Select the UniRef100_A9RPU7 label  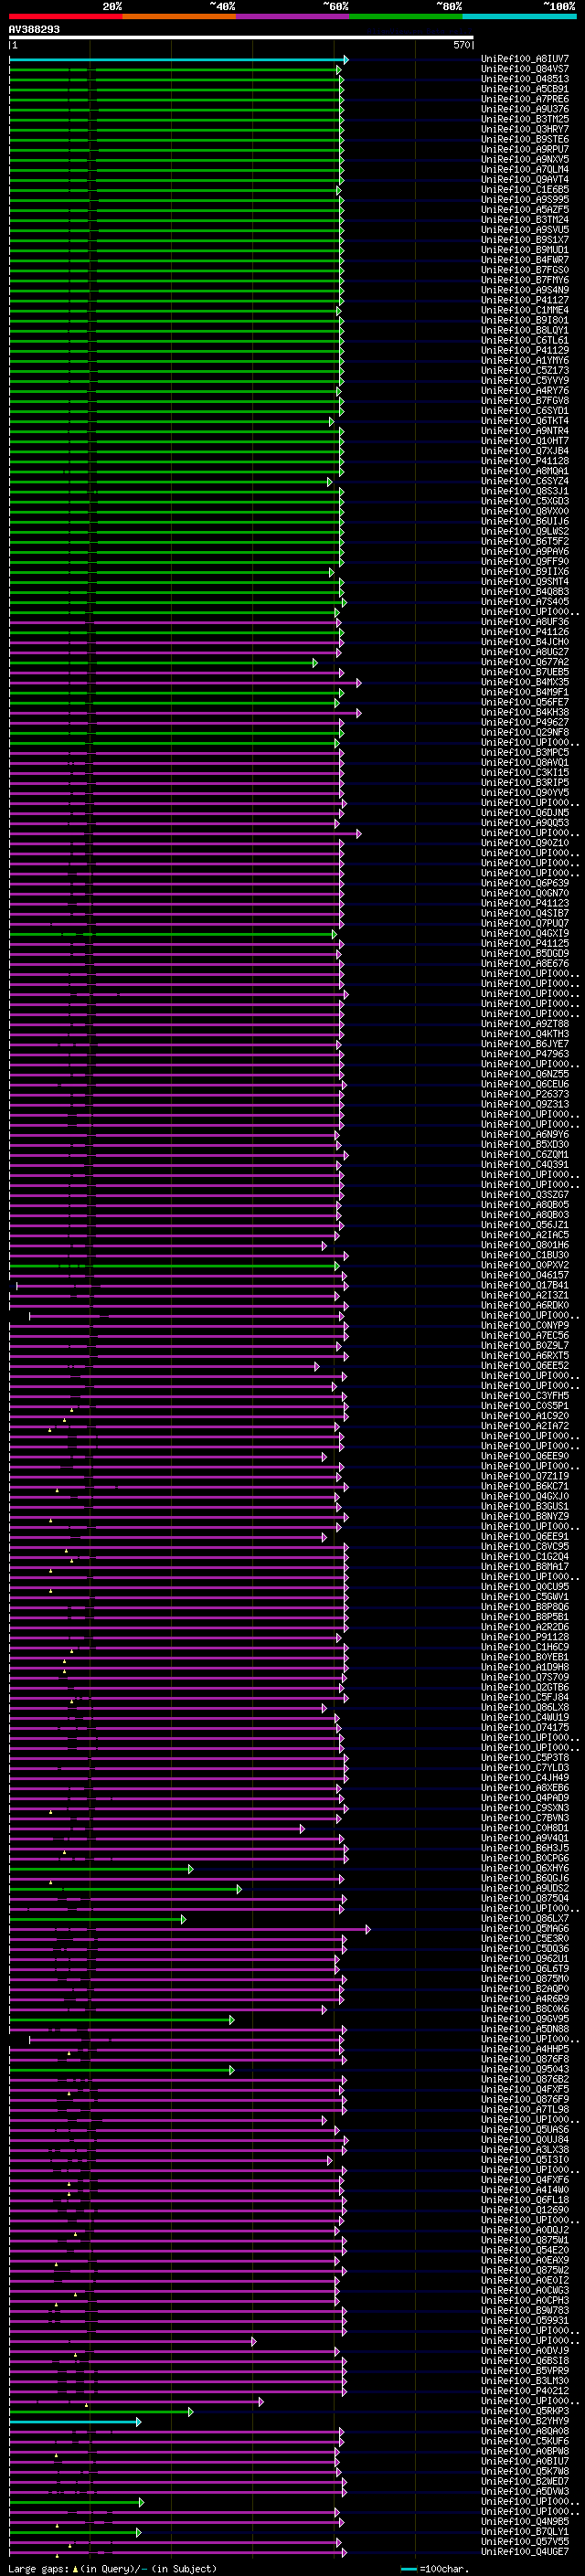pyautogui.click(x=525, y=149)
